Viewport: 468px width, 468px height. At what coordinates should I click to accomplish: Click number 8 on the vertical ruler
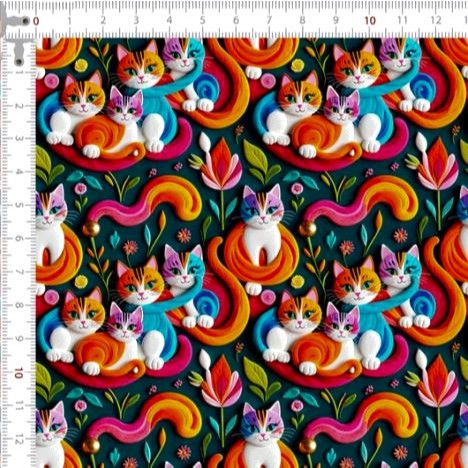pyautogui.click(x=19, y=306)
